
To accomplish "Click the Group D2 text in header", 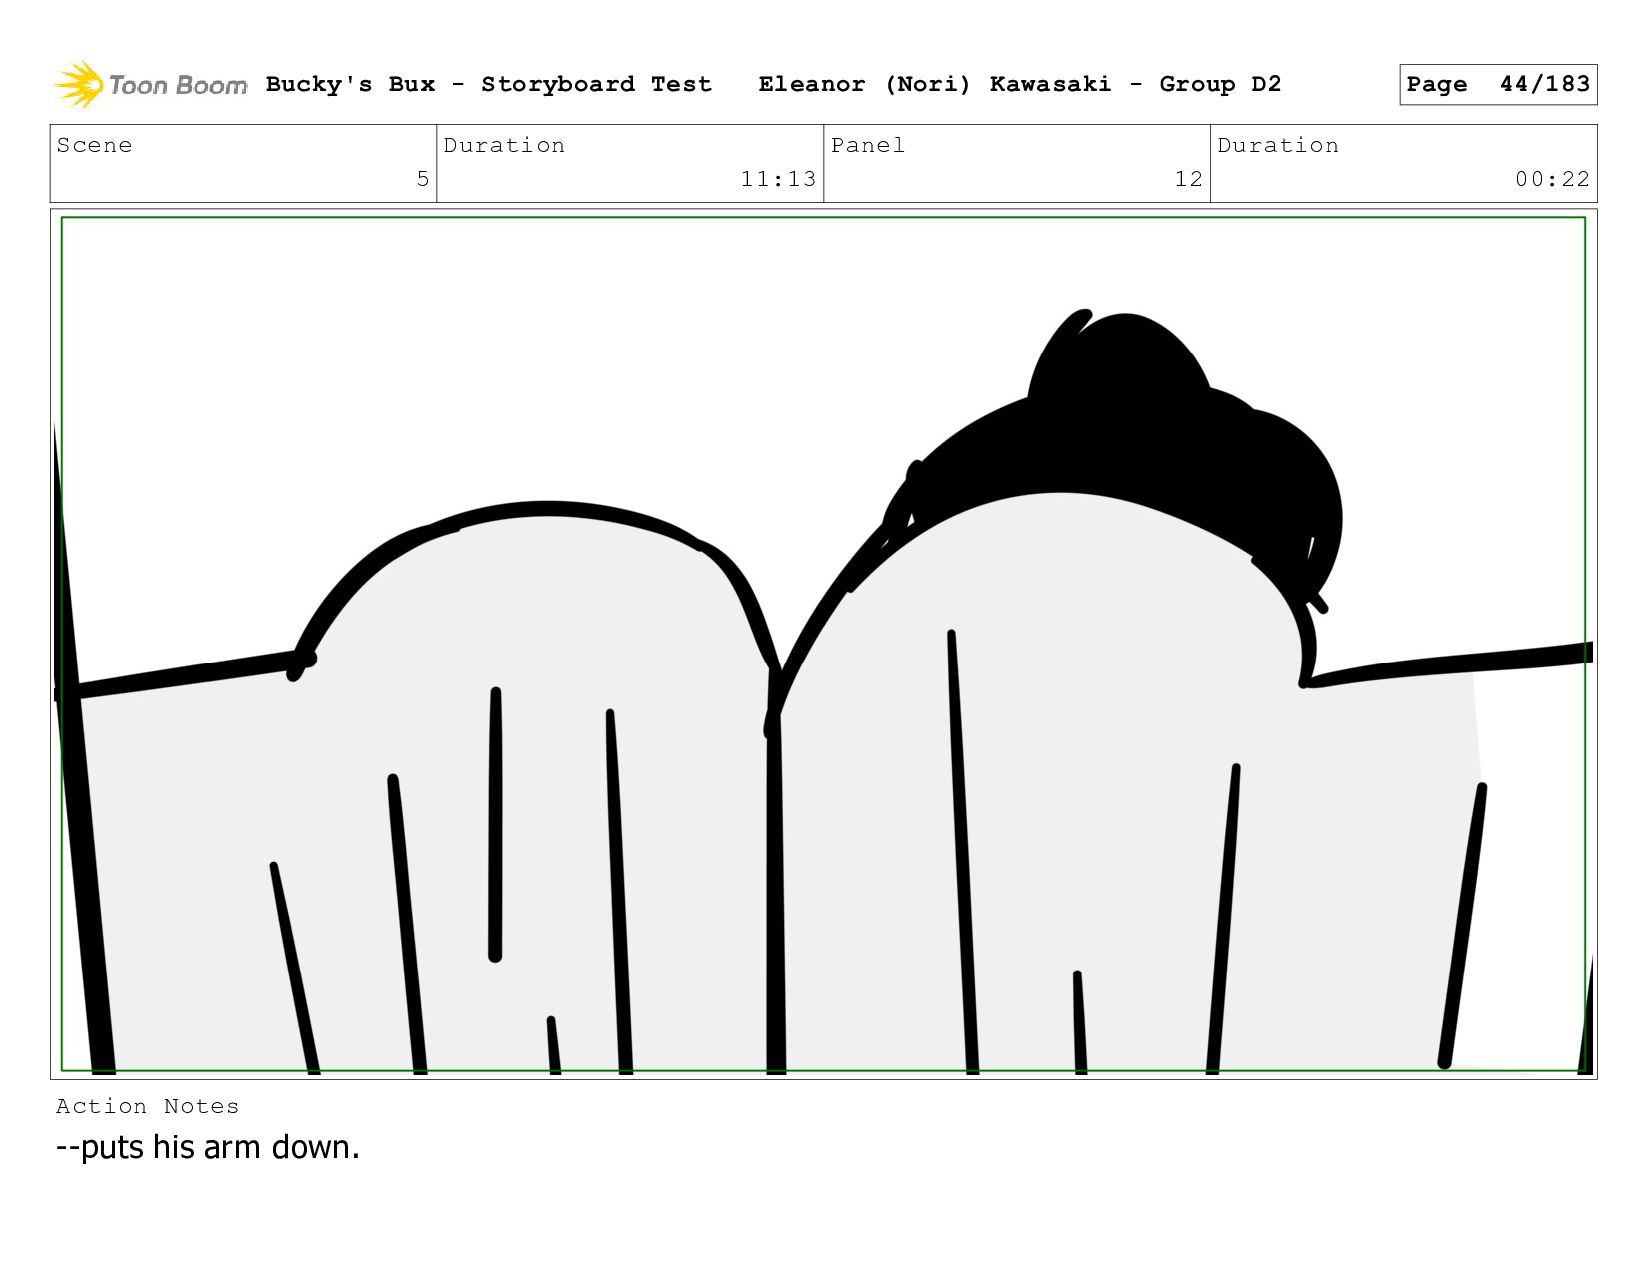I will [x=1220, y=85].
